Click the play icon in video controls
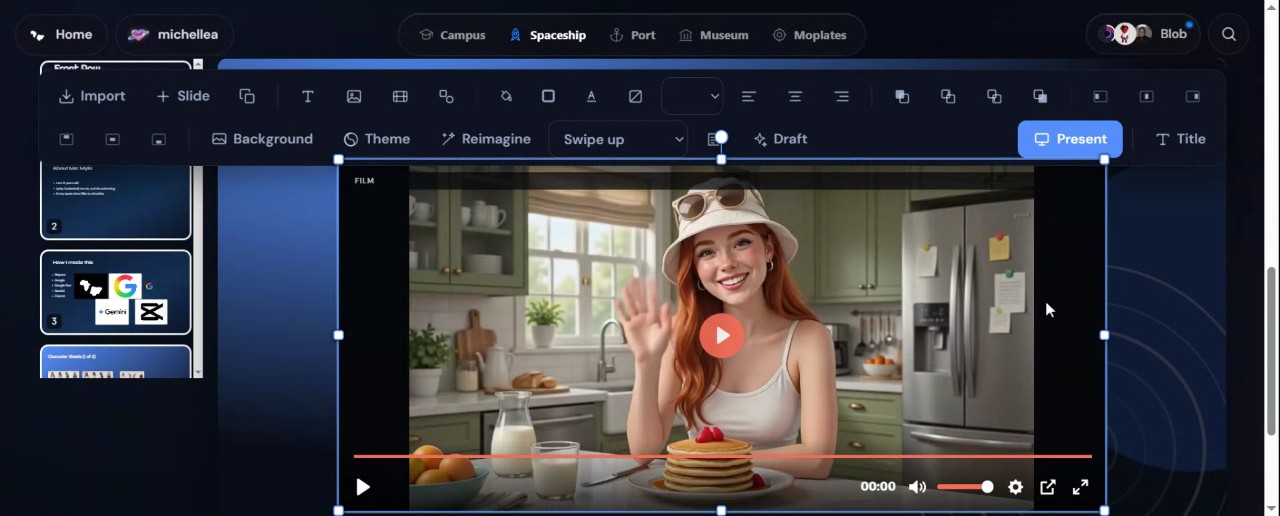This screenshot has width=1280, height=516. pos(363,487)
